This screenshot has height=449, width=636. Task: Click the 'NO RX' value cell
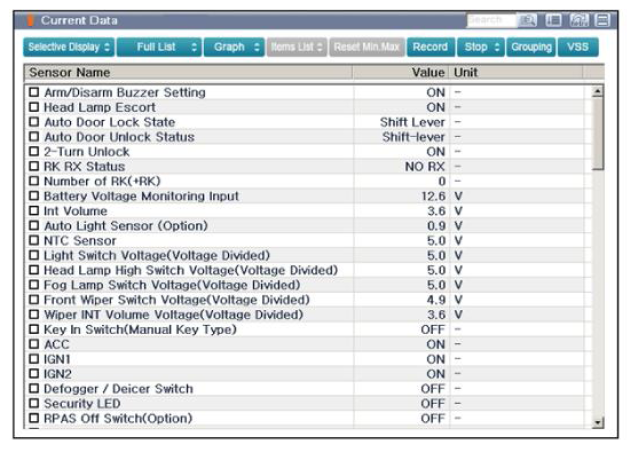click(425, 167)
